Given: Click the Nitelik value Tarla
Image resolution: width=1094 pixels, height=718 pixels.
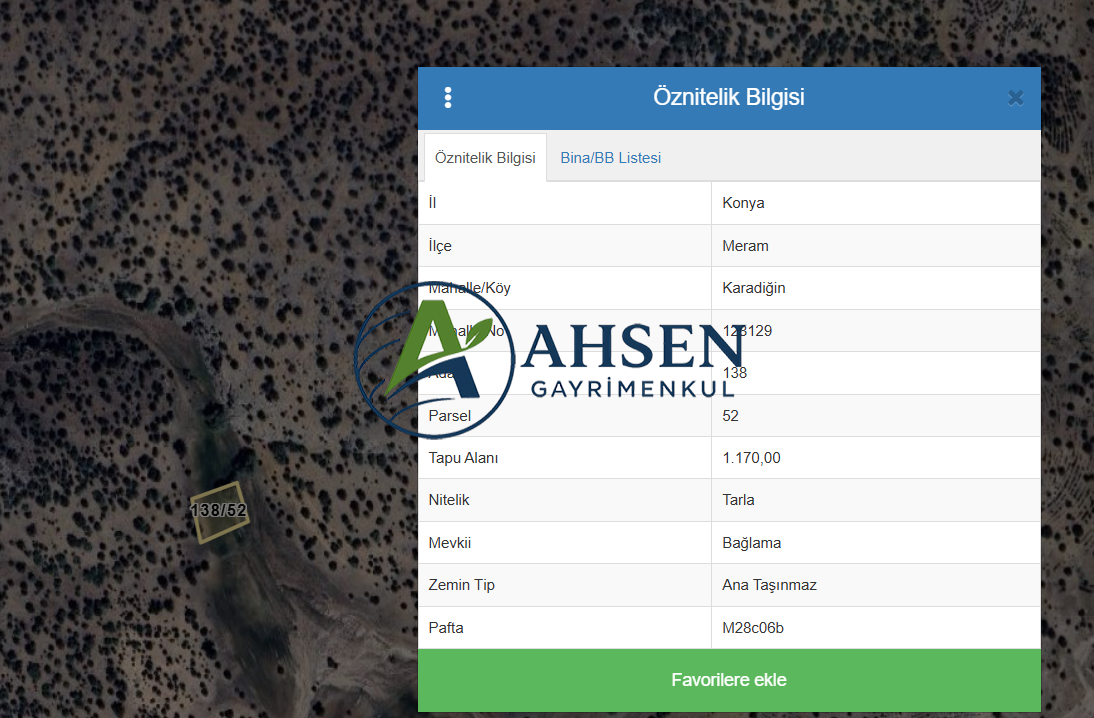Looking at the screenshot, I should pyautogui.click(x=739, y=500).
